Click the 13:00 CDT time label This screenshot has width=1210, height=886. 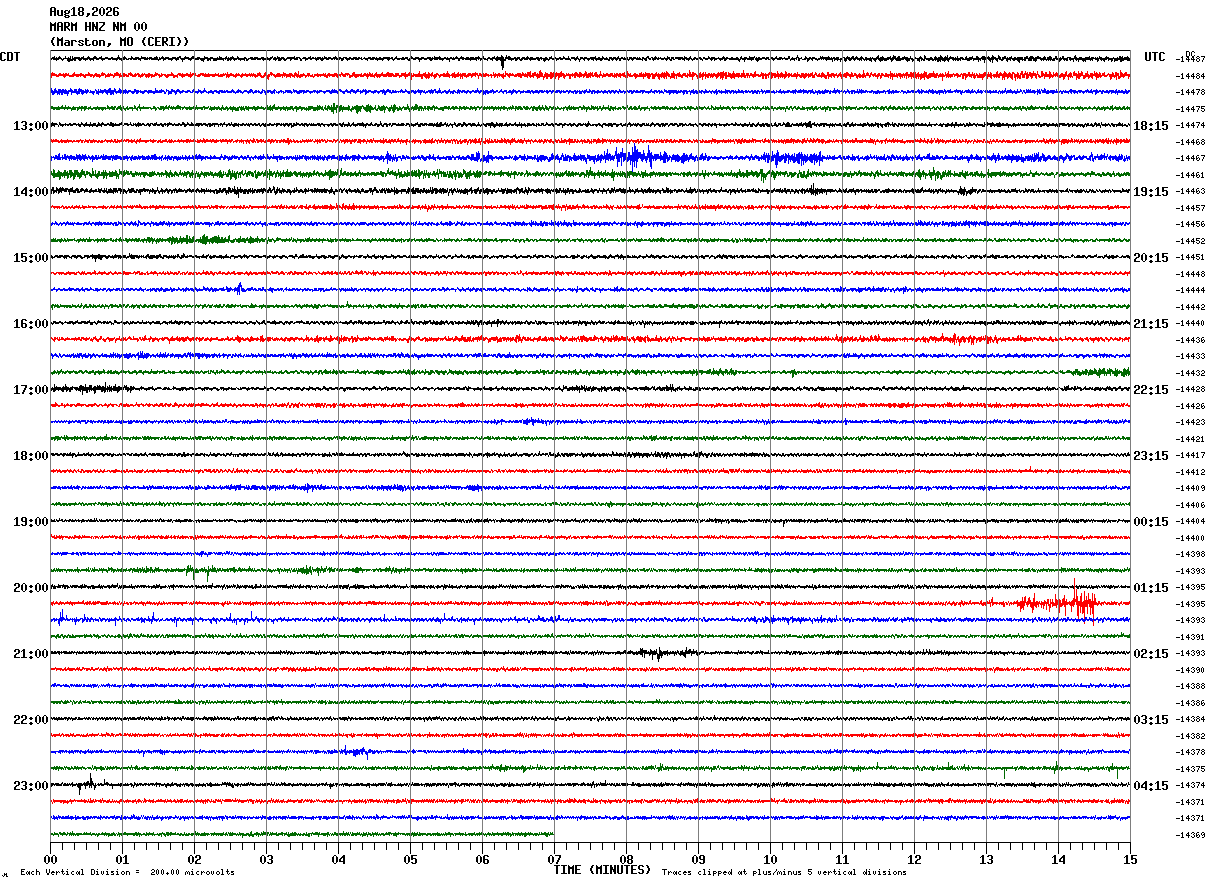31,126
